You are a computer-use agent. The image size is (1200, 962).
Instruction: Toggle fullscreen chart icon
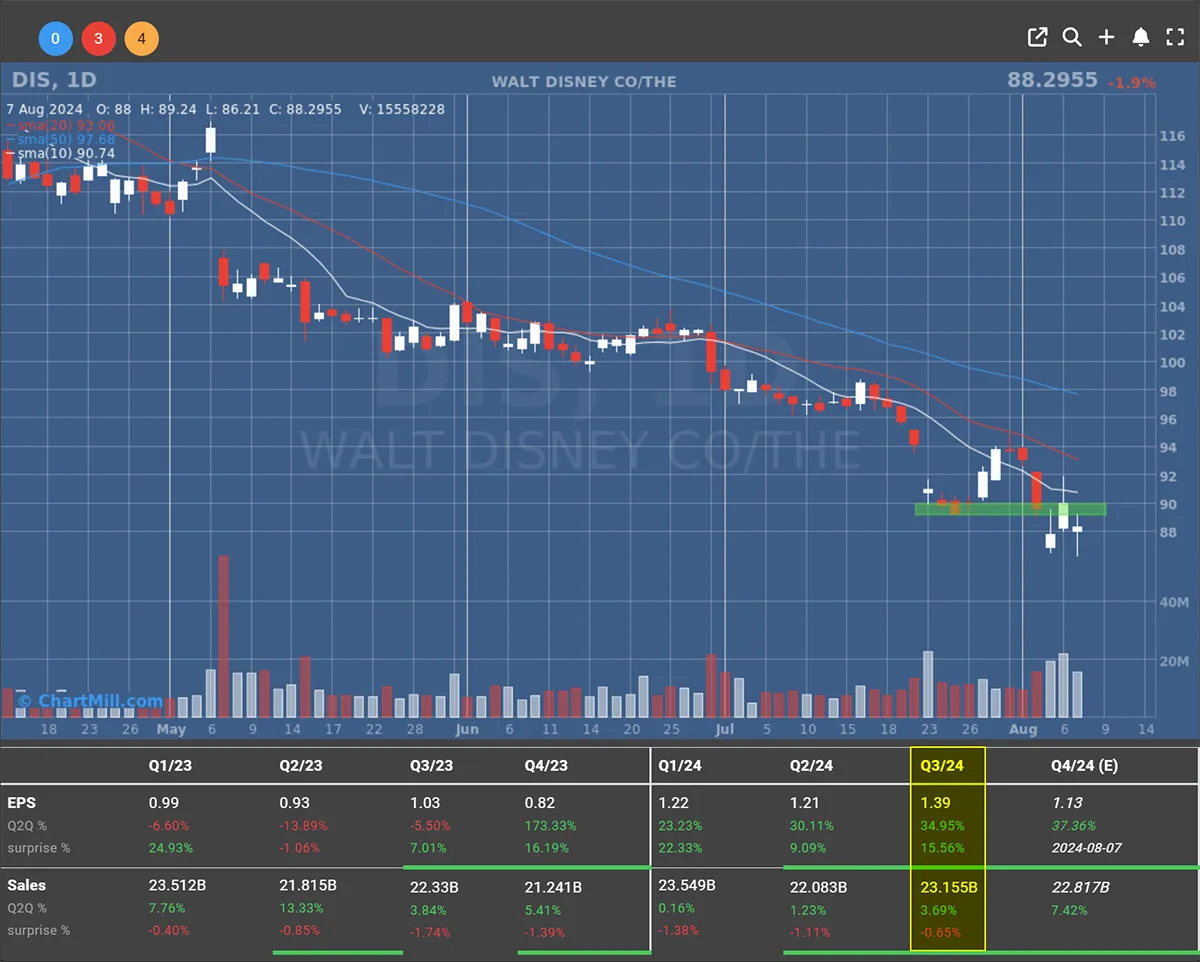pyautogui.click(x=1175, y=37)
